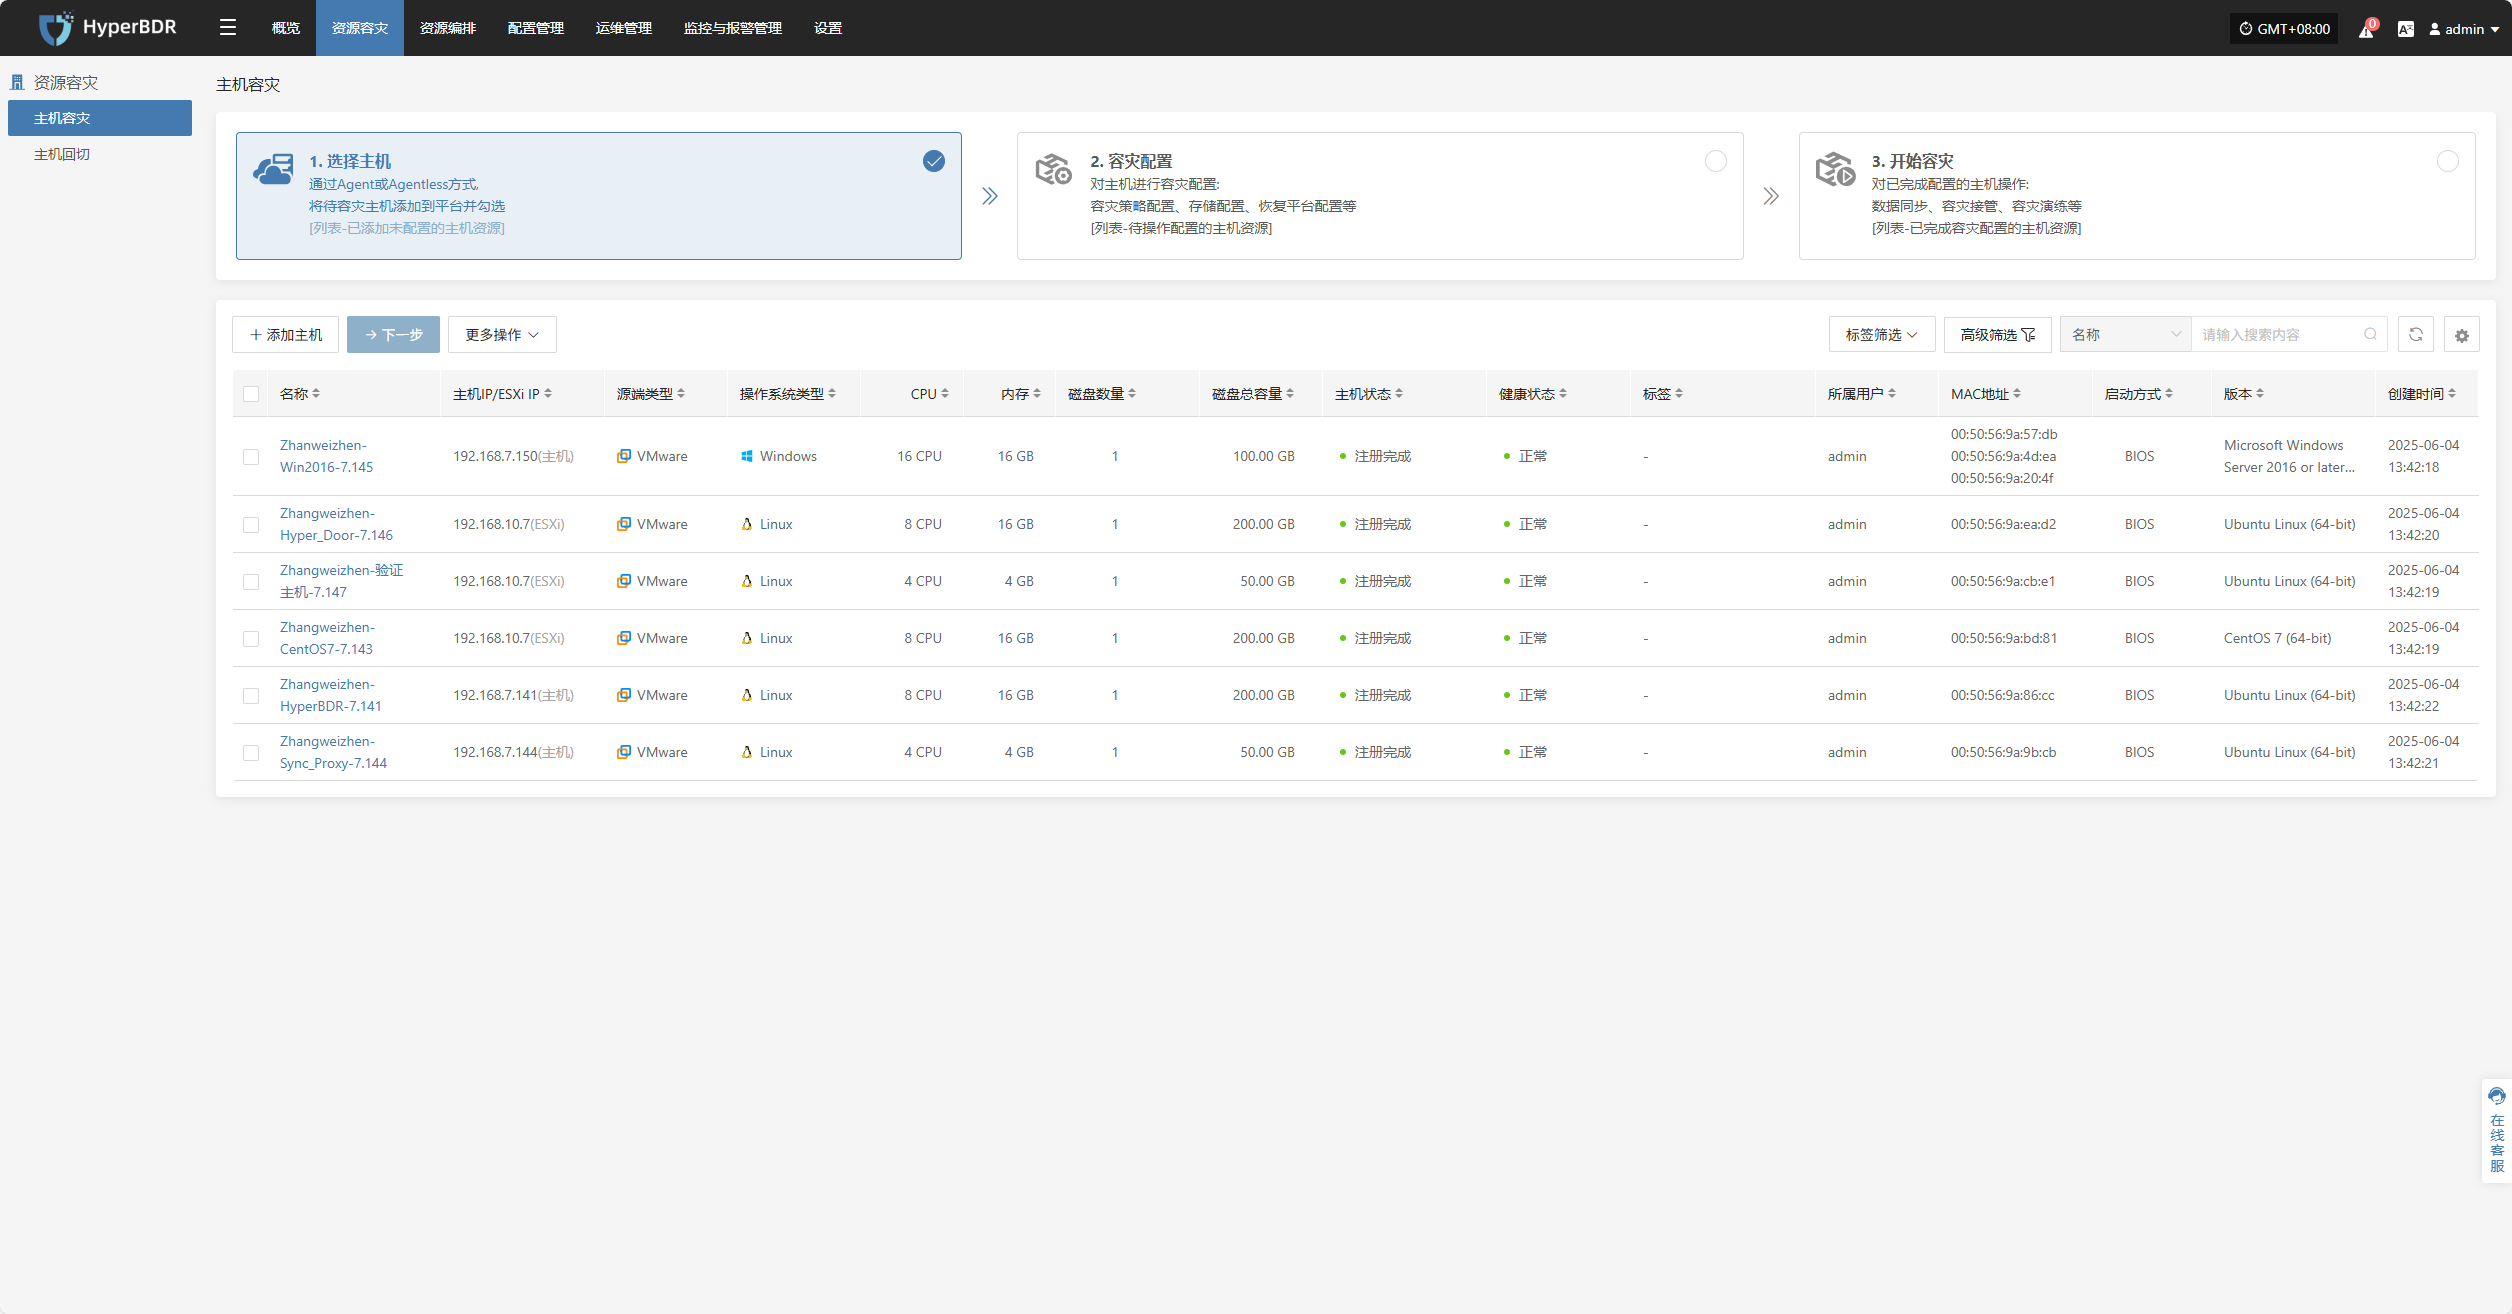This screenshot has width=2512, height=1314.
Task: Click Linux icon in Hyper_Door-7.146 row
Action: coord(747,524)
